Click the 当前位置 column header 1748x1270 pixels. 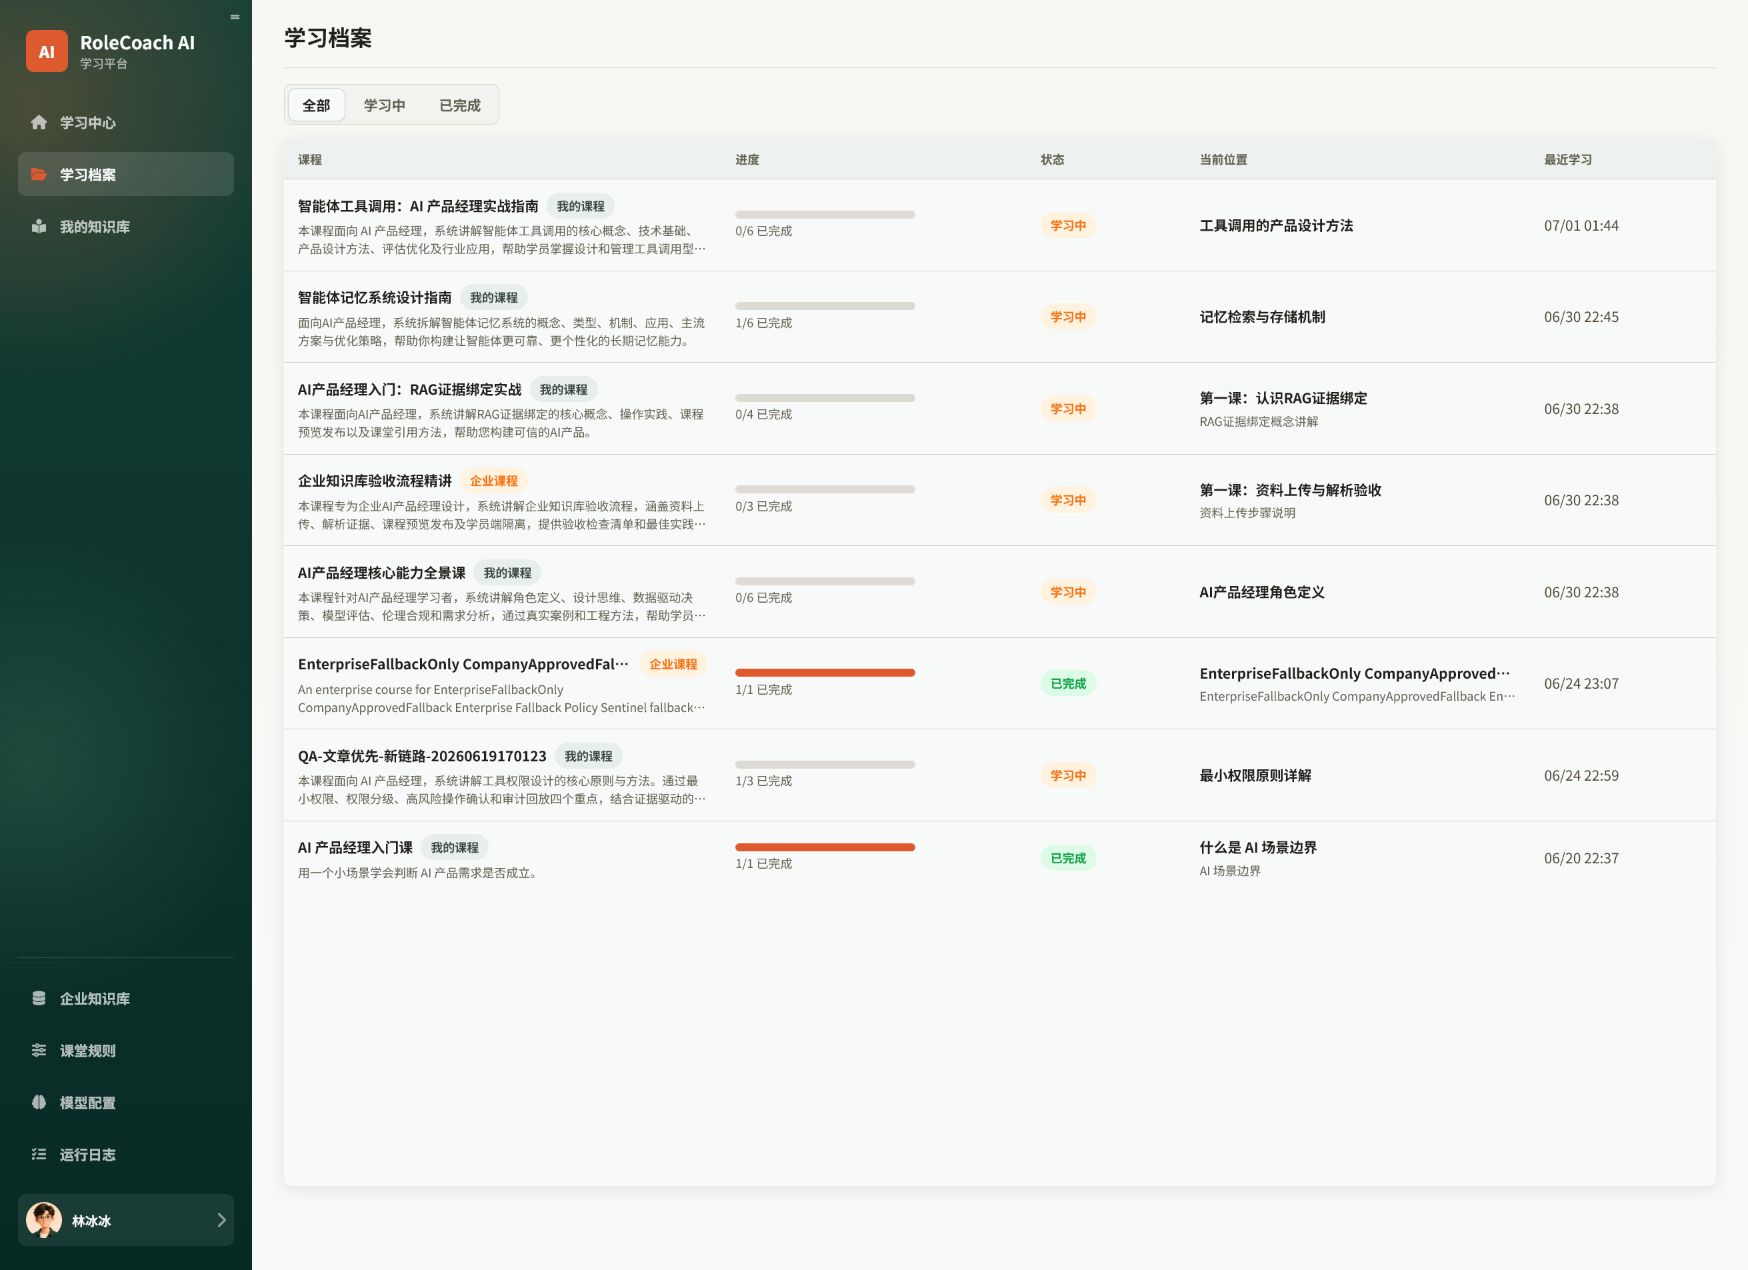(1223, 160)
